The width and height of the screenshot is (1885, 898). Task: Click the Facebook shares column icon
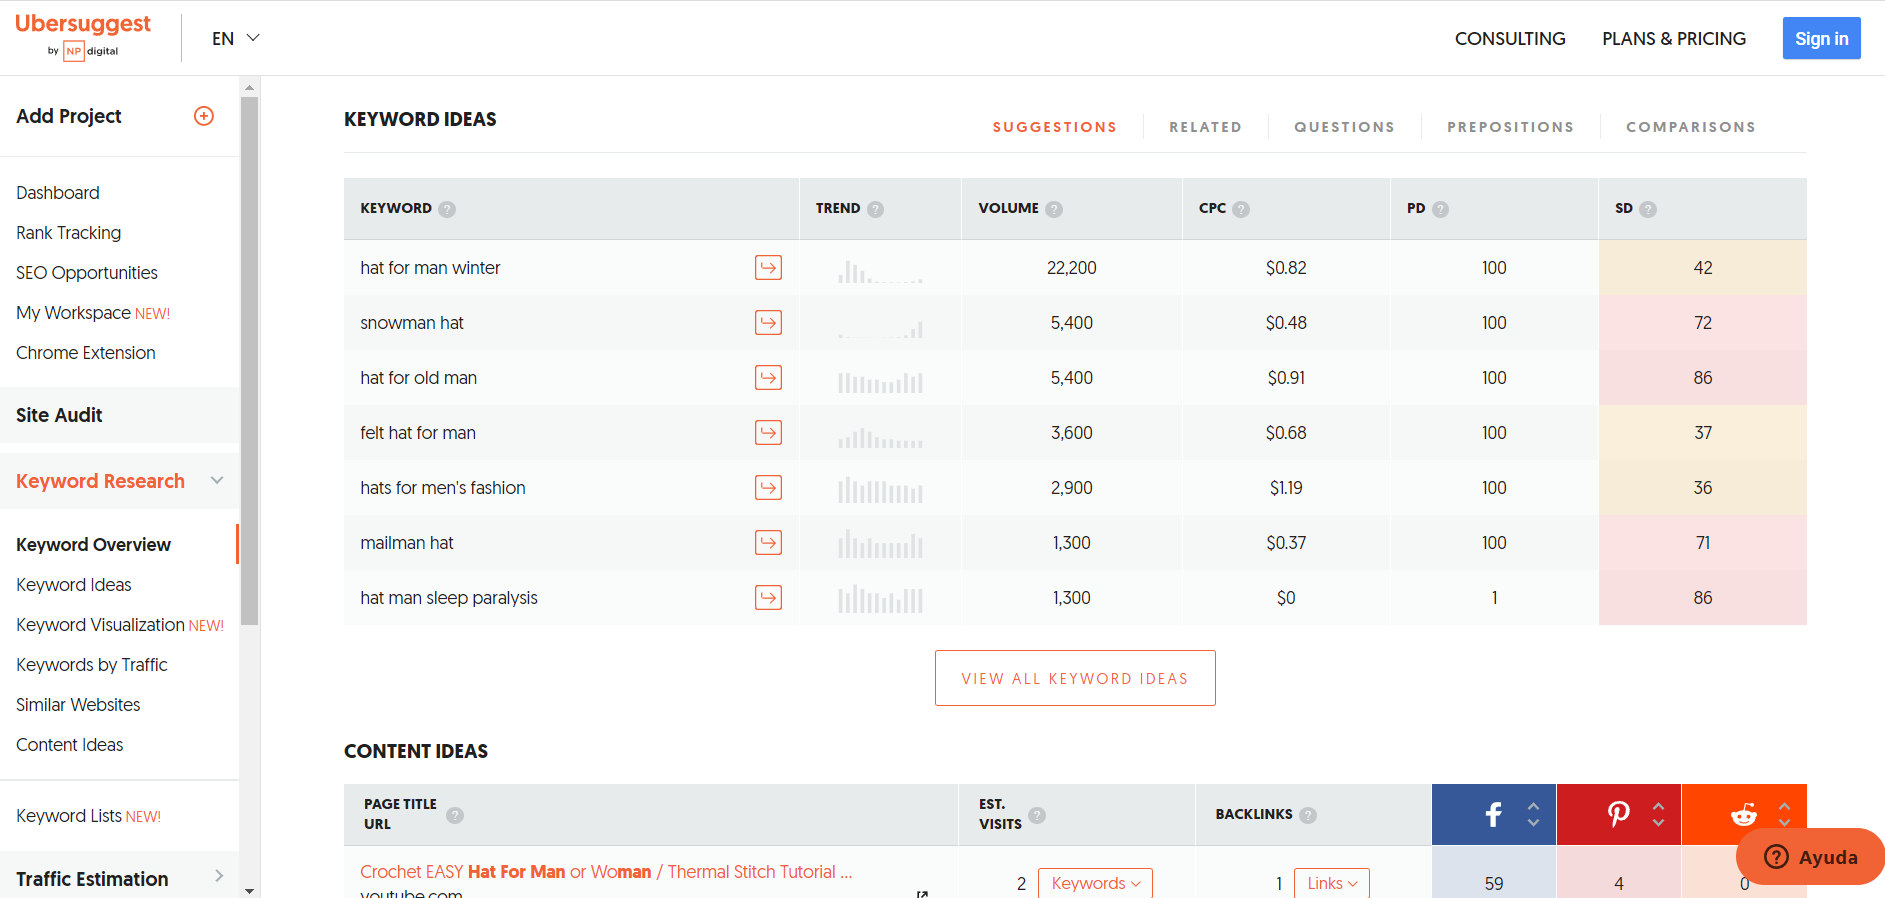tap(1493, 815)
